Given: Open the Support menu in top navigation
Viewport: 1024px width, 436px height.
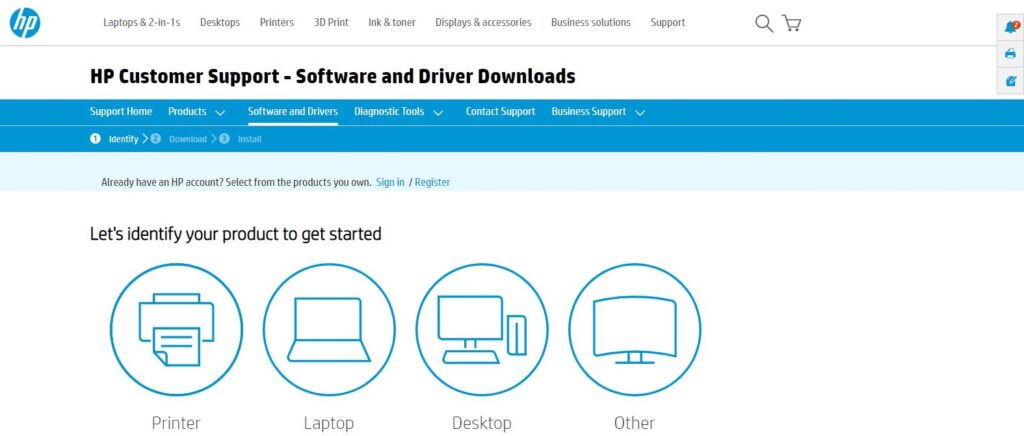Looking at the screenshot, I should [667, 22].
